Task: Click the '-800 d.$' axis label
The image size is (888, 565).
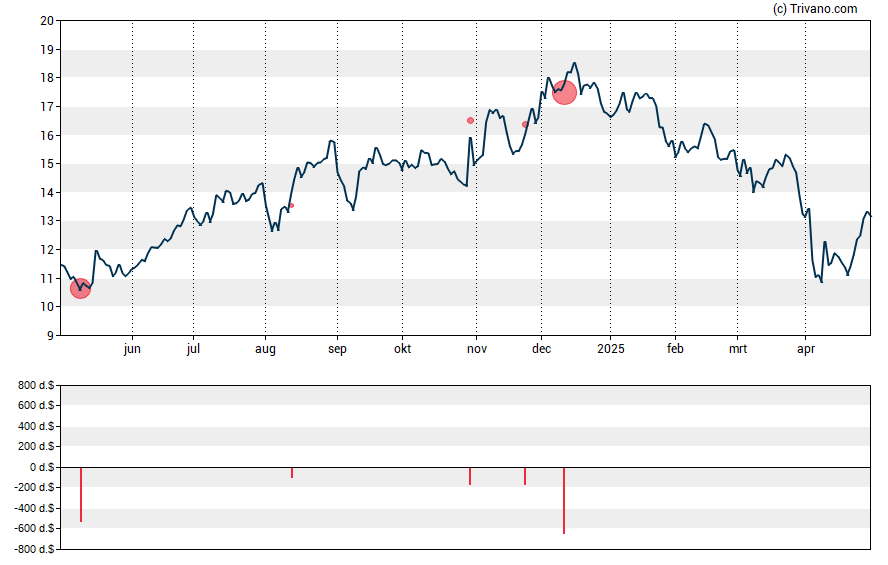Action: click(x=35, y=549)
